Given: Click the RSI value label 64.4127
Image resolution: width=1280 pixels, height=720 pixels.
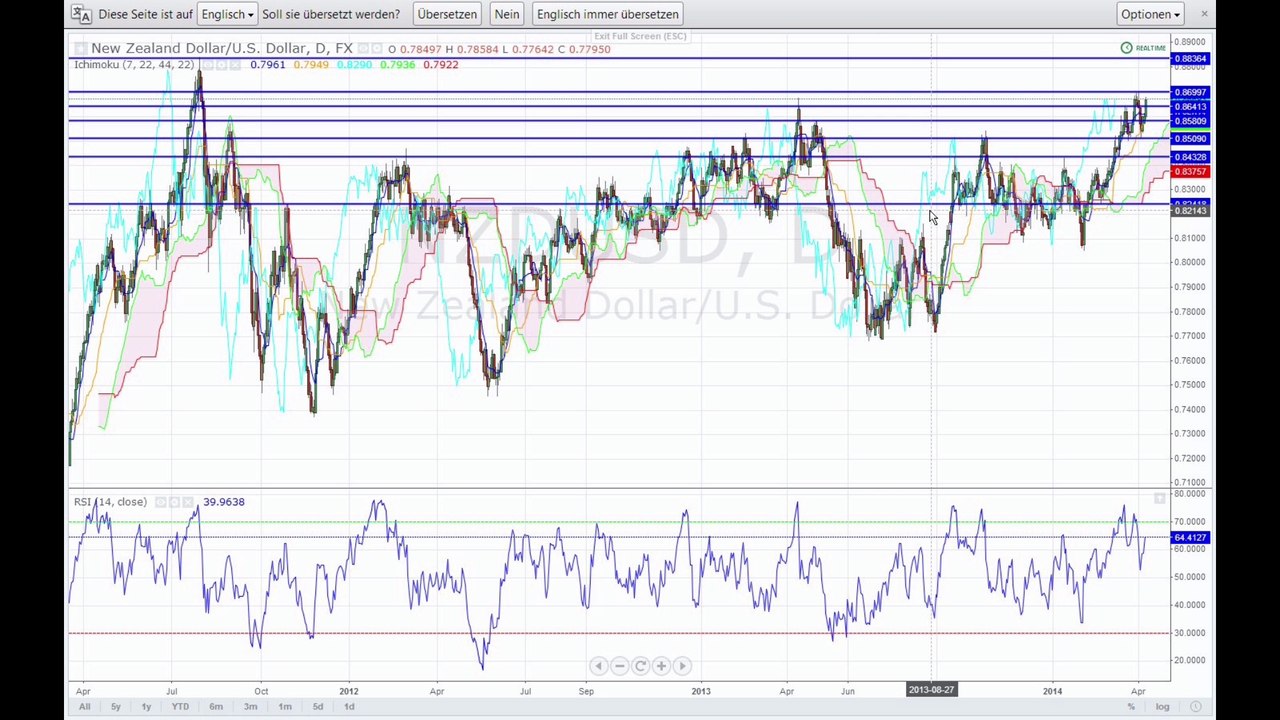Looking at the screenshot, I should pos(1190,538).
